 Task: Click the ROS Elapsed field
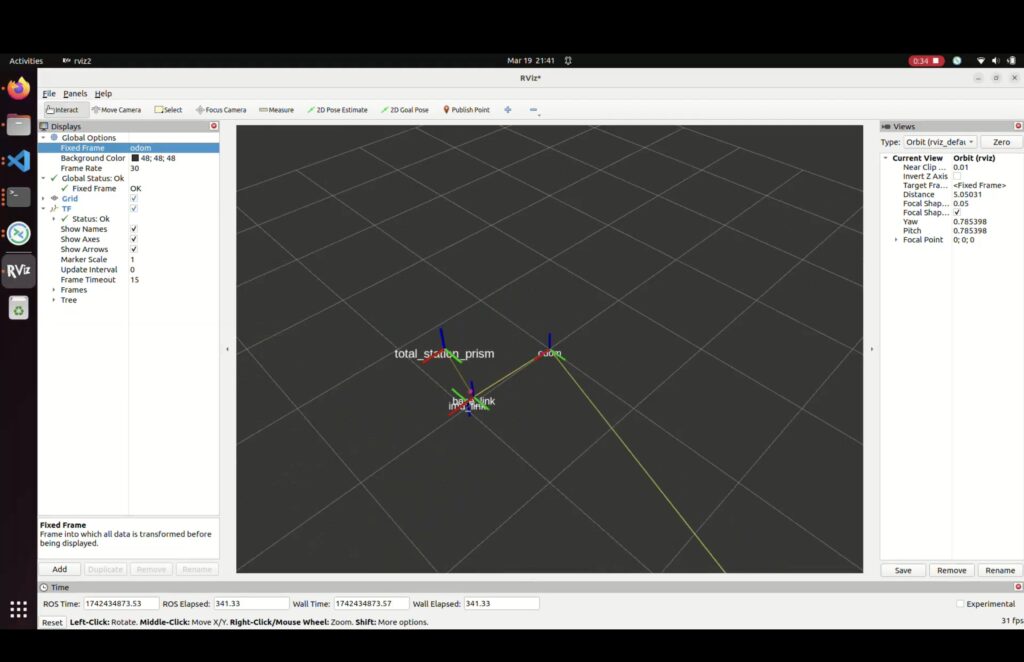point(251,604)
